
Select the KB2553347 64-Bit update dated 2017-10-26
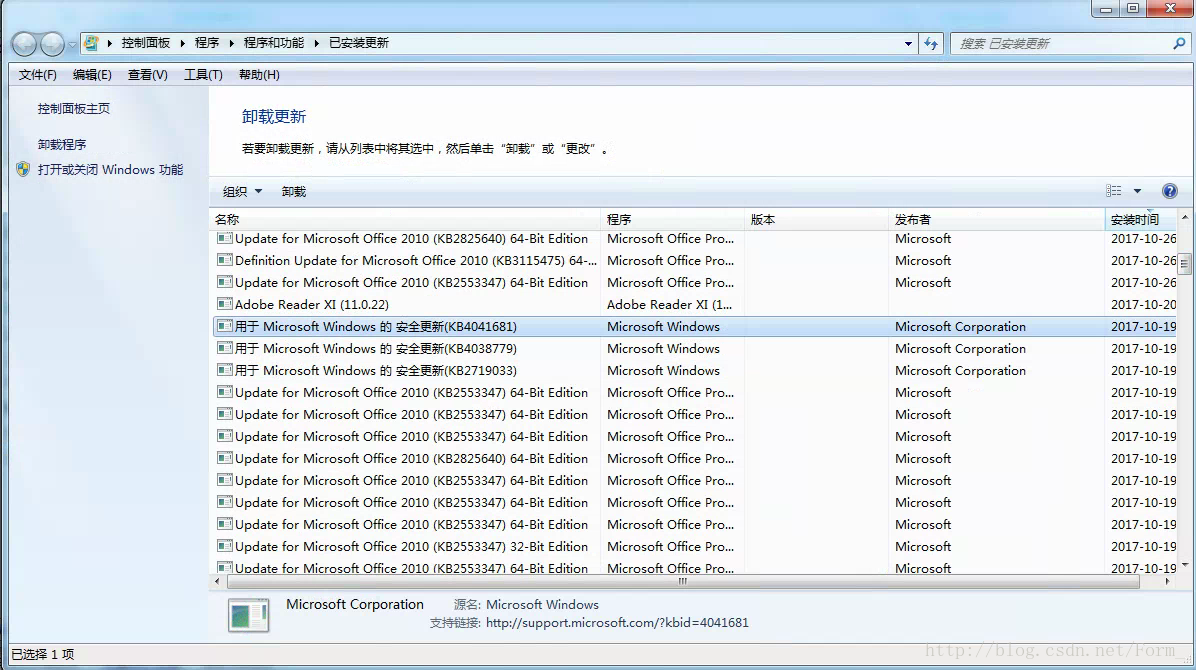(694, 282)
